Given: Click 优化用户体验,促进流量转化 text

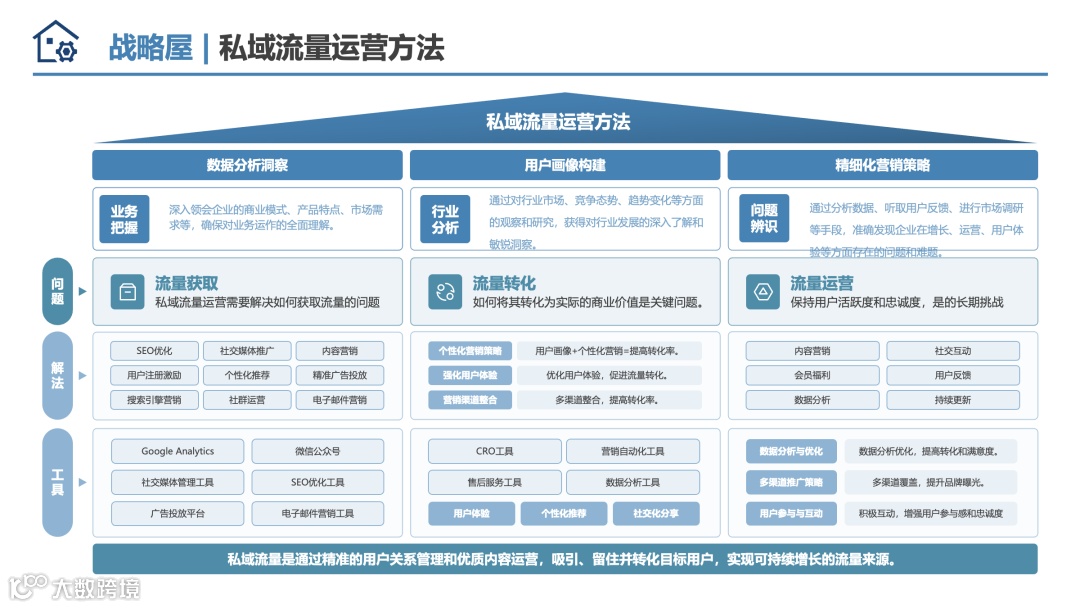Looking at the screenshot, I should click(607, 375).
